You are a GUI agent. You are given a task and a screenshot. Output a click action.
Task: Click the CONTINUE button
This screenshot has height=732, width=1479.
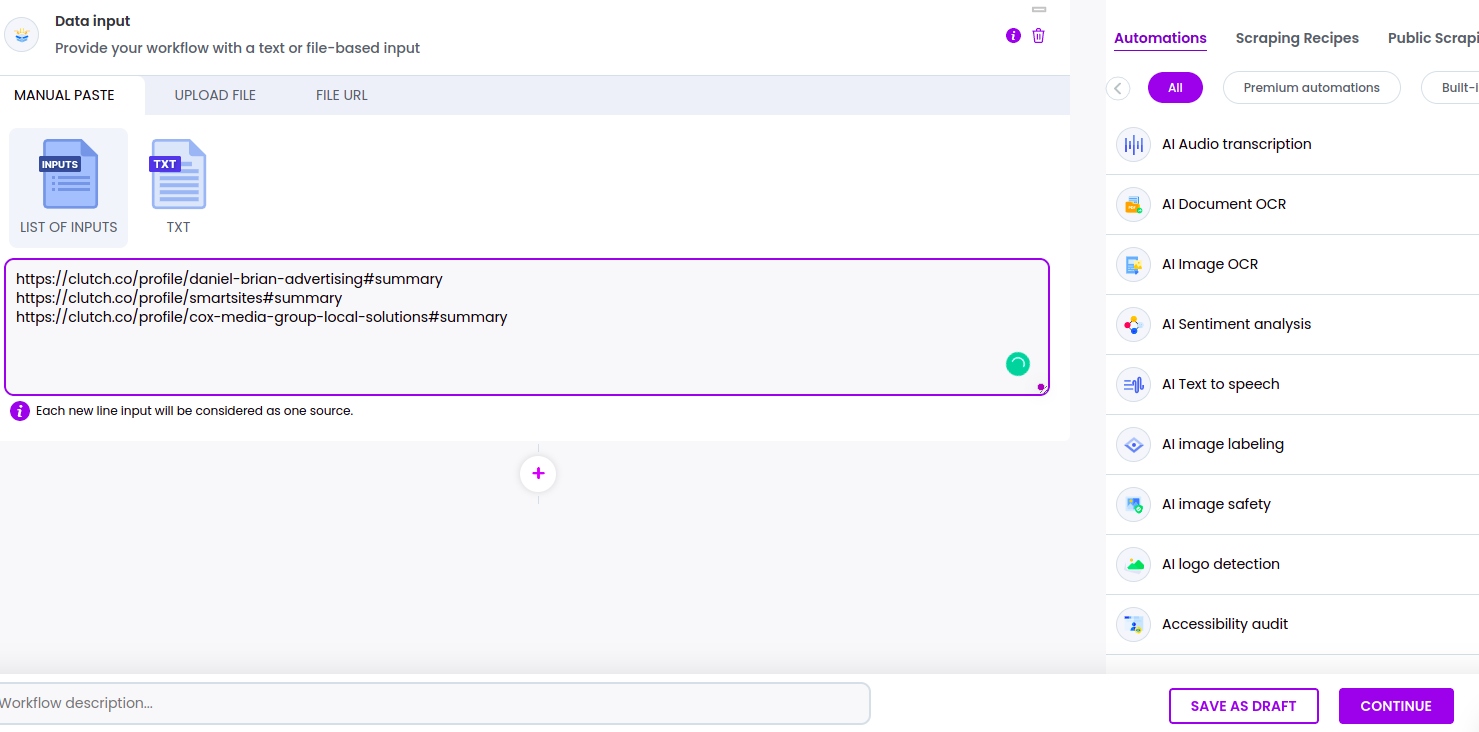(x=1396, y=706)
